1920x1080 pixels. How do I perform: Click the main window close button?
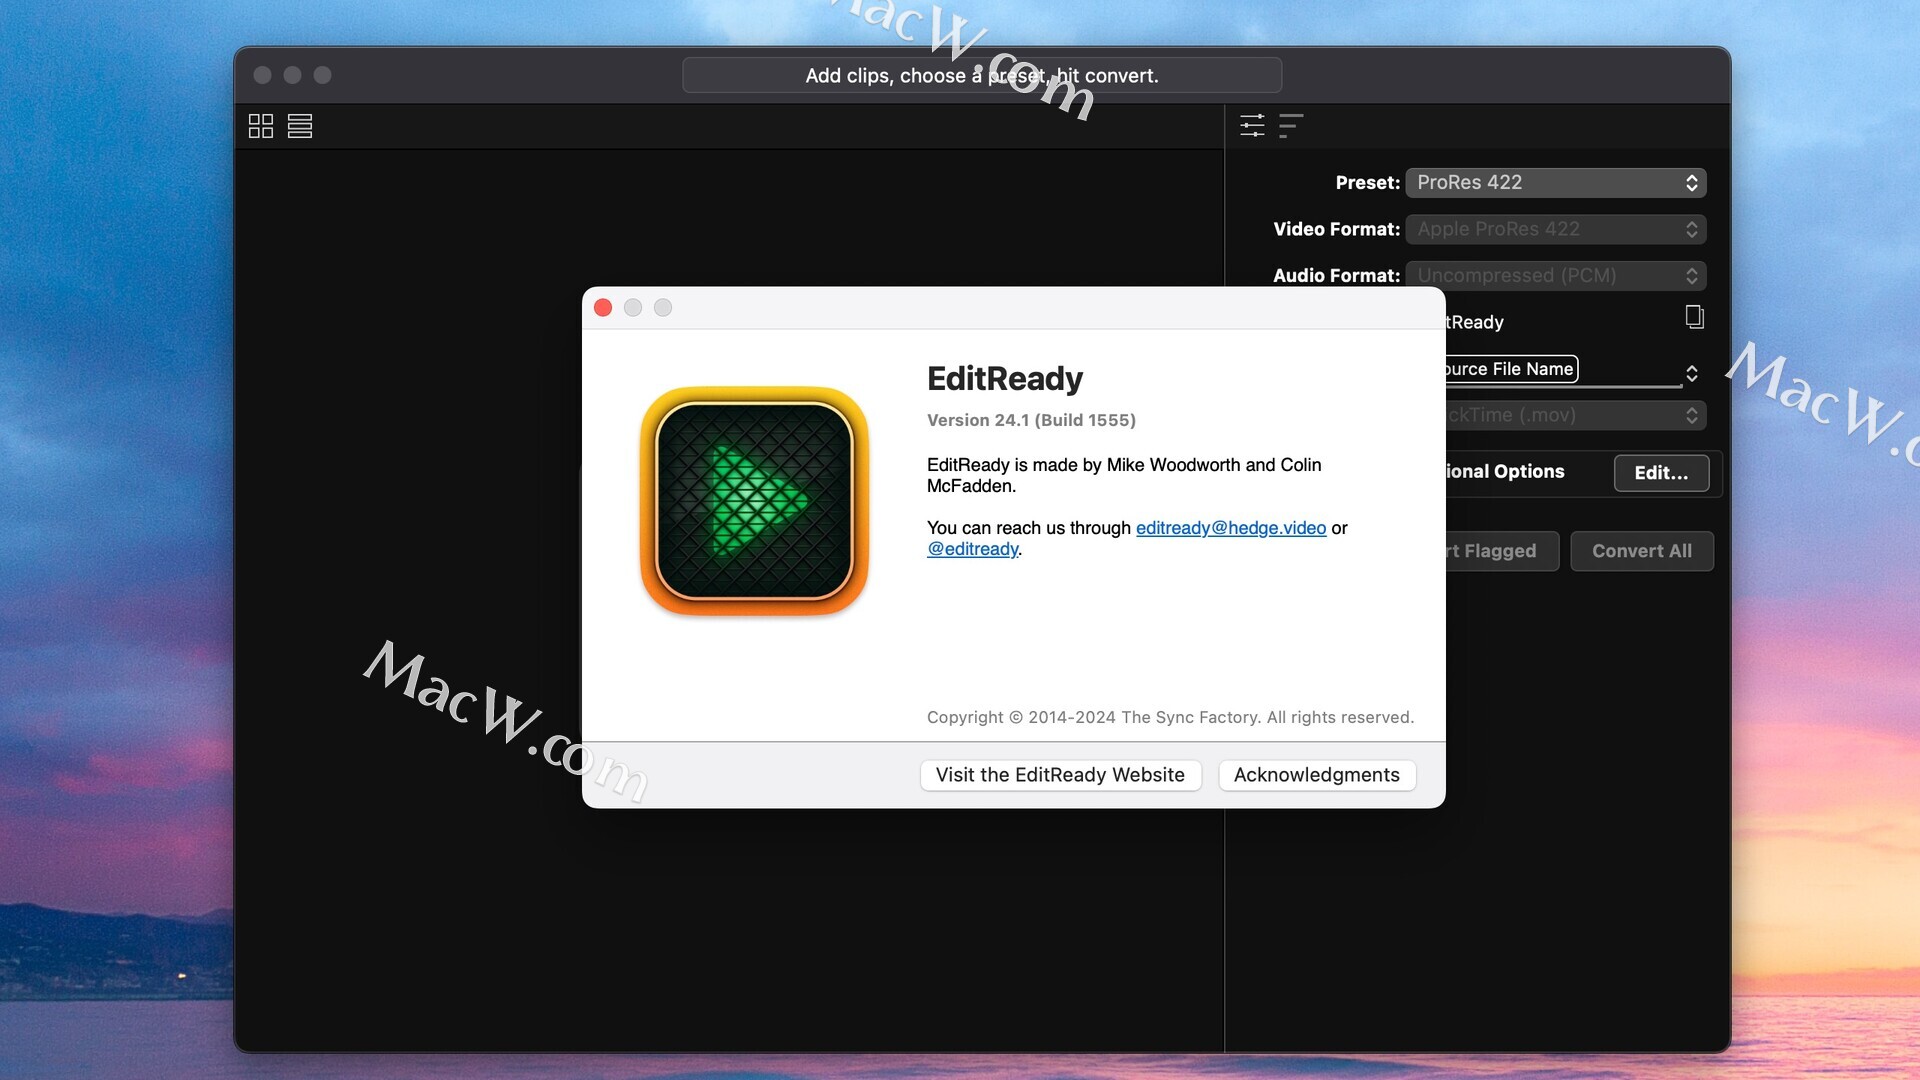(263, 75)
